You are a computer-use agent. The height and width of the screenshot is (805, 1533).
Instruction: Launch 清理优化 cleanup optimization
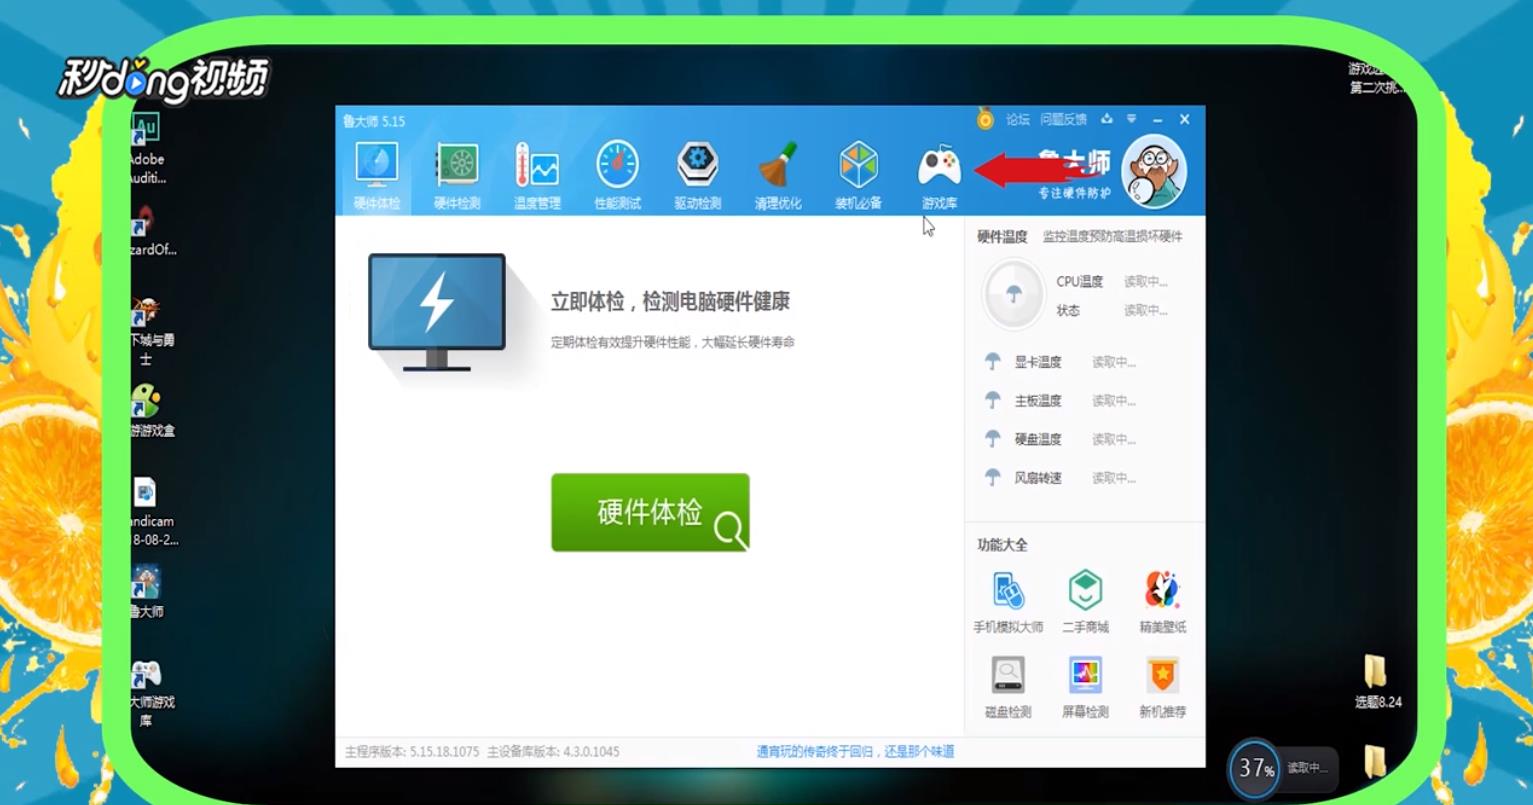point(778,172)
